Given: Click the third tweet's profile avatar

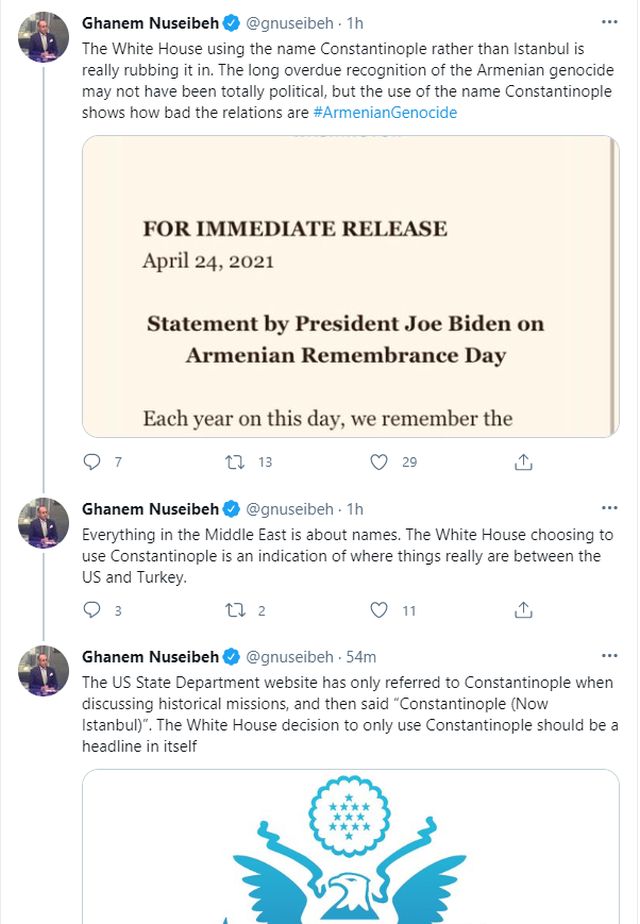Looking at the screenshot, I should click(44, 671).
